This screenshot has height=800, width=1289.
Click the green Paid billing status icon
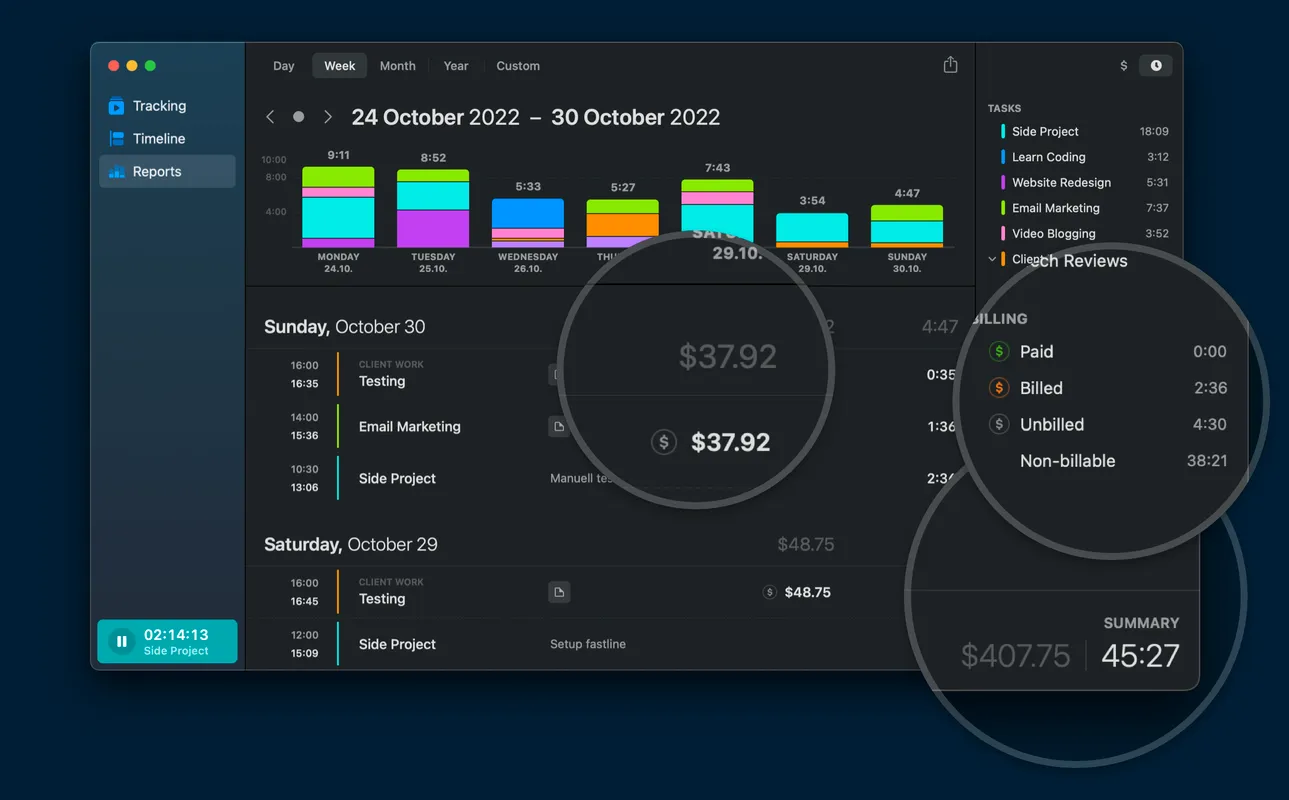click(x=998, y=351)
